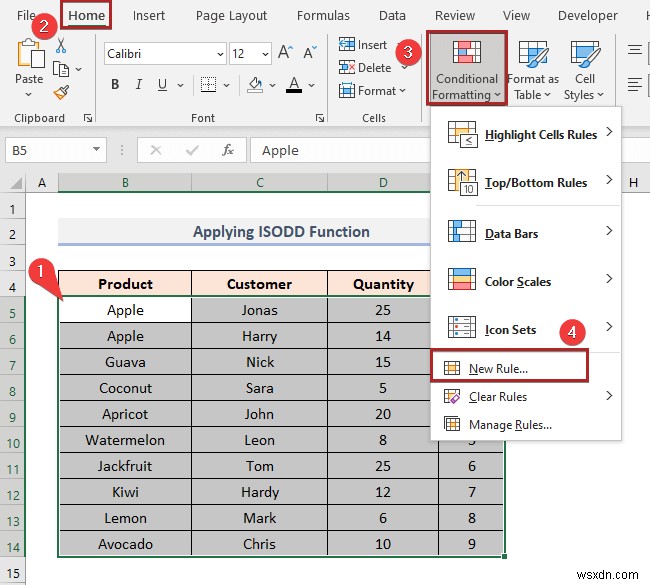This screenshot has width=650, height=585.
Task: Switch to the Data tab
Action: [x=392, y=16]
